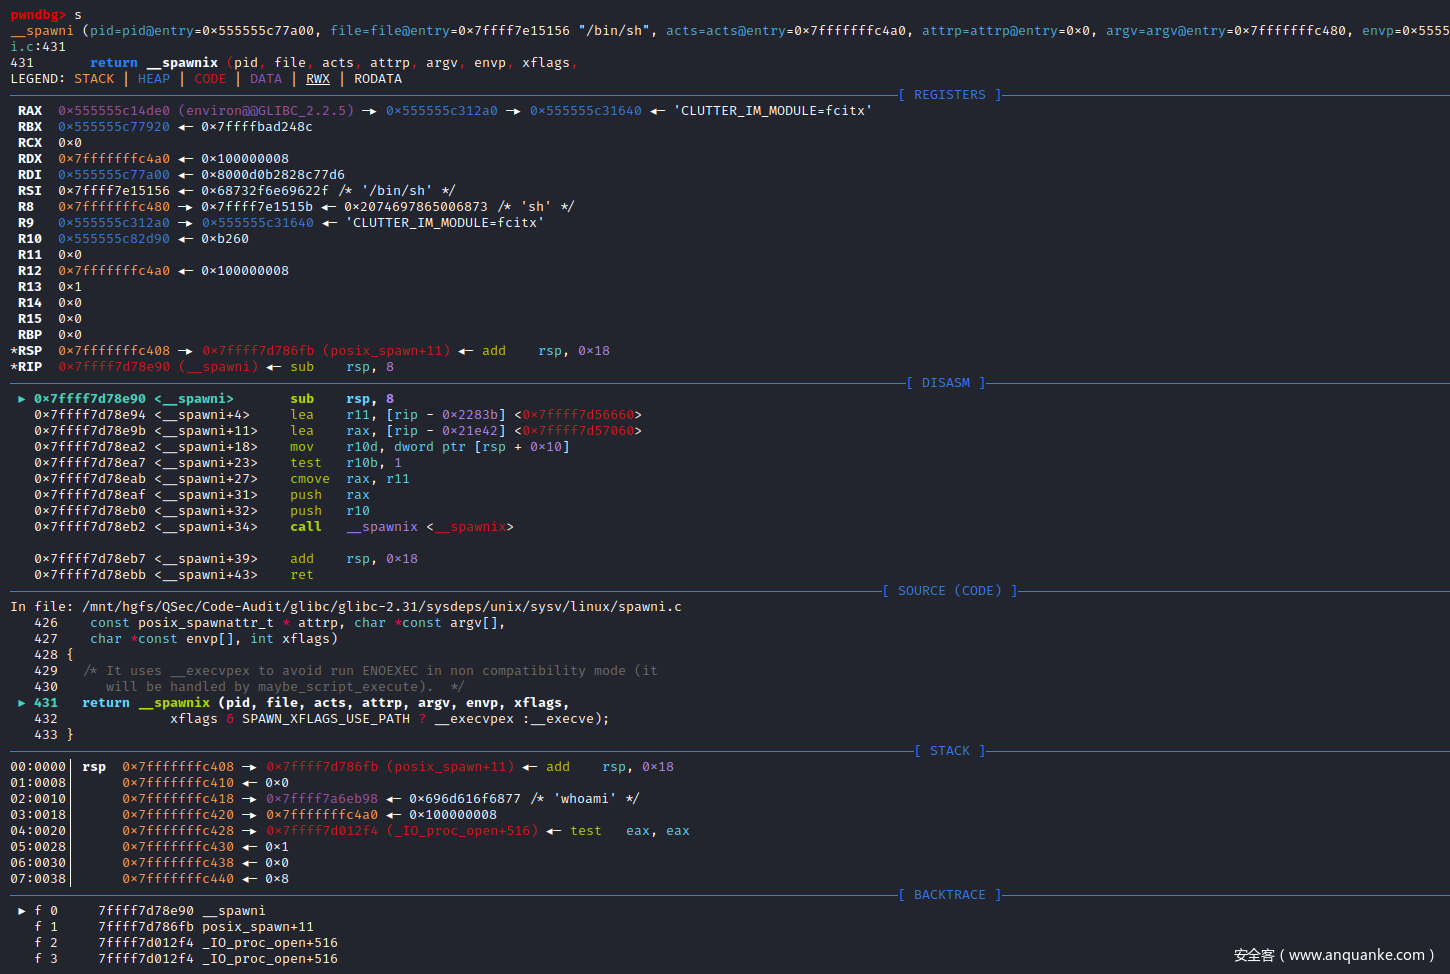The image size is (1450, 974).
Task: Click the current frame arrow in BACKTRACE
Action: [x=22, y=911]
